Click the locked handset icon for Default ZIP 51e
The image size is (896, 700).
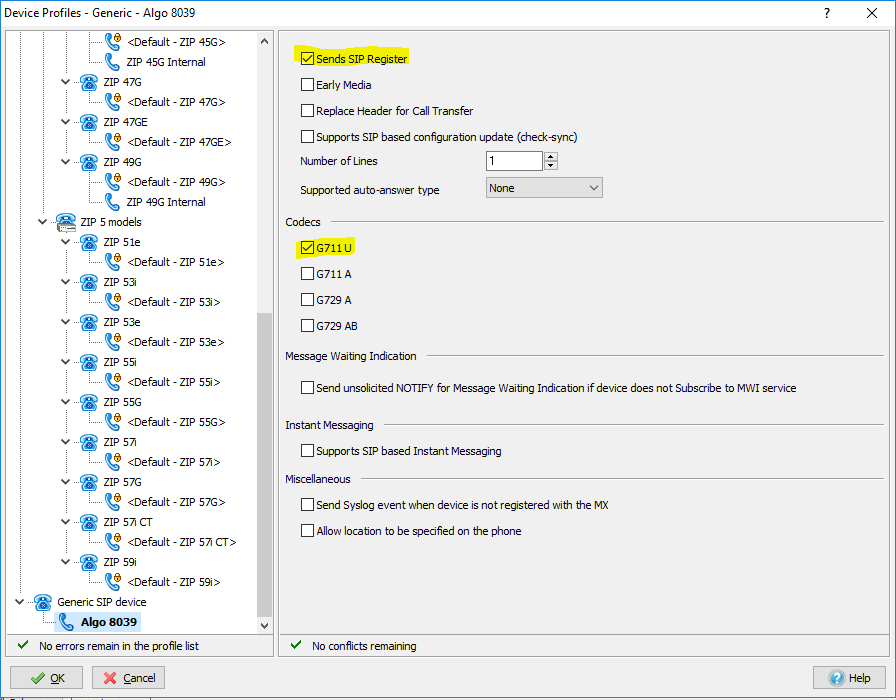point(113,262)
